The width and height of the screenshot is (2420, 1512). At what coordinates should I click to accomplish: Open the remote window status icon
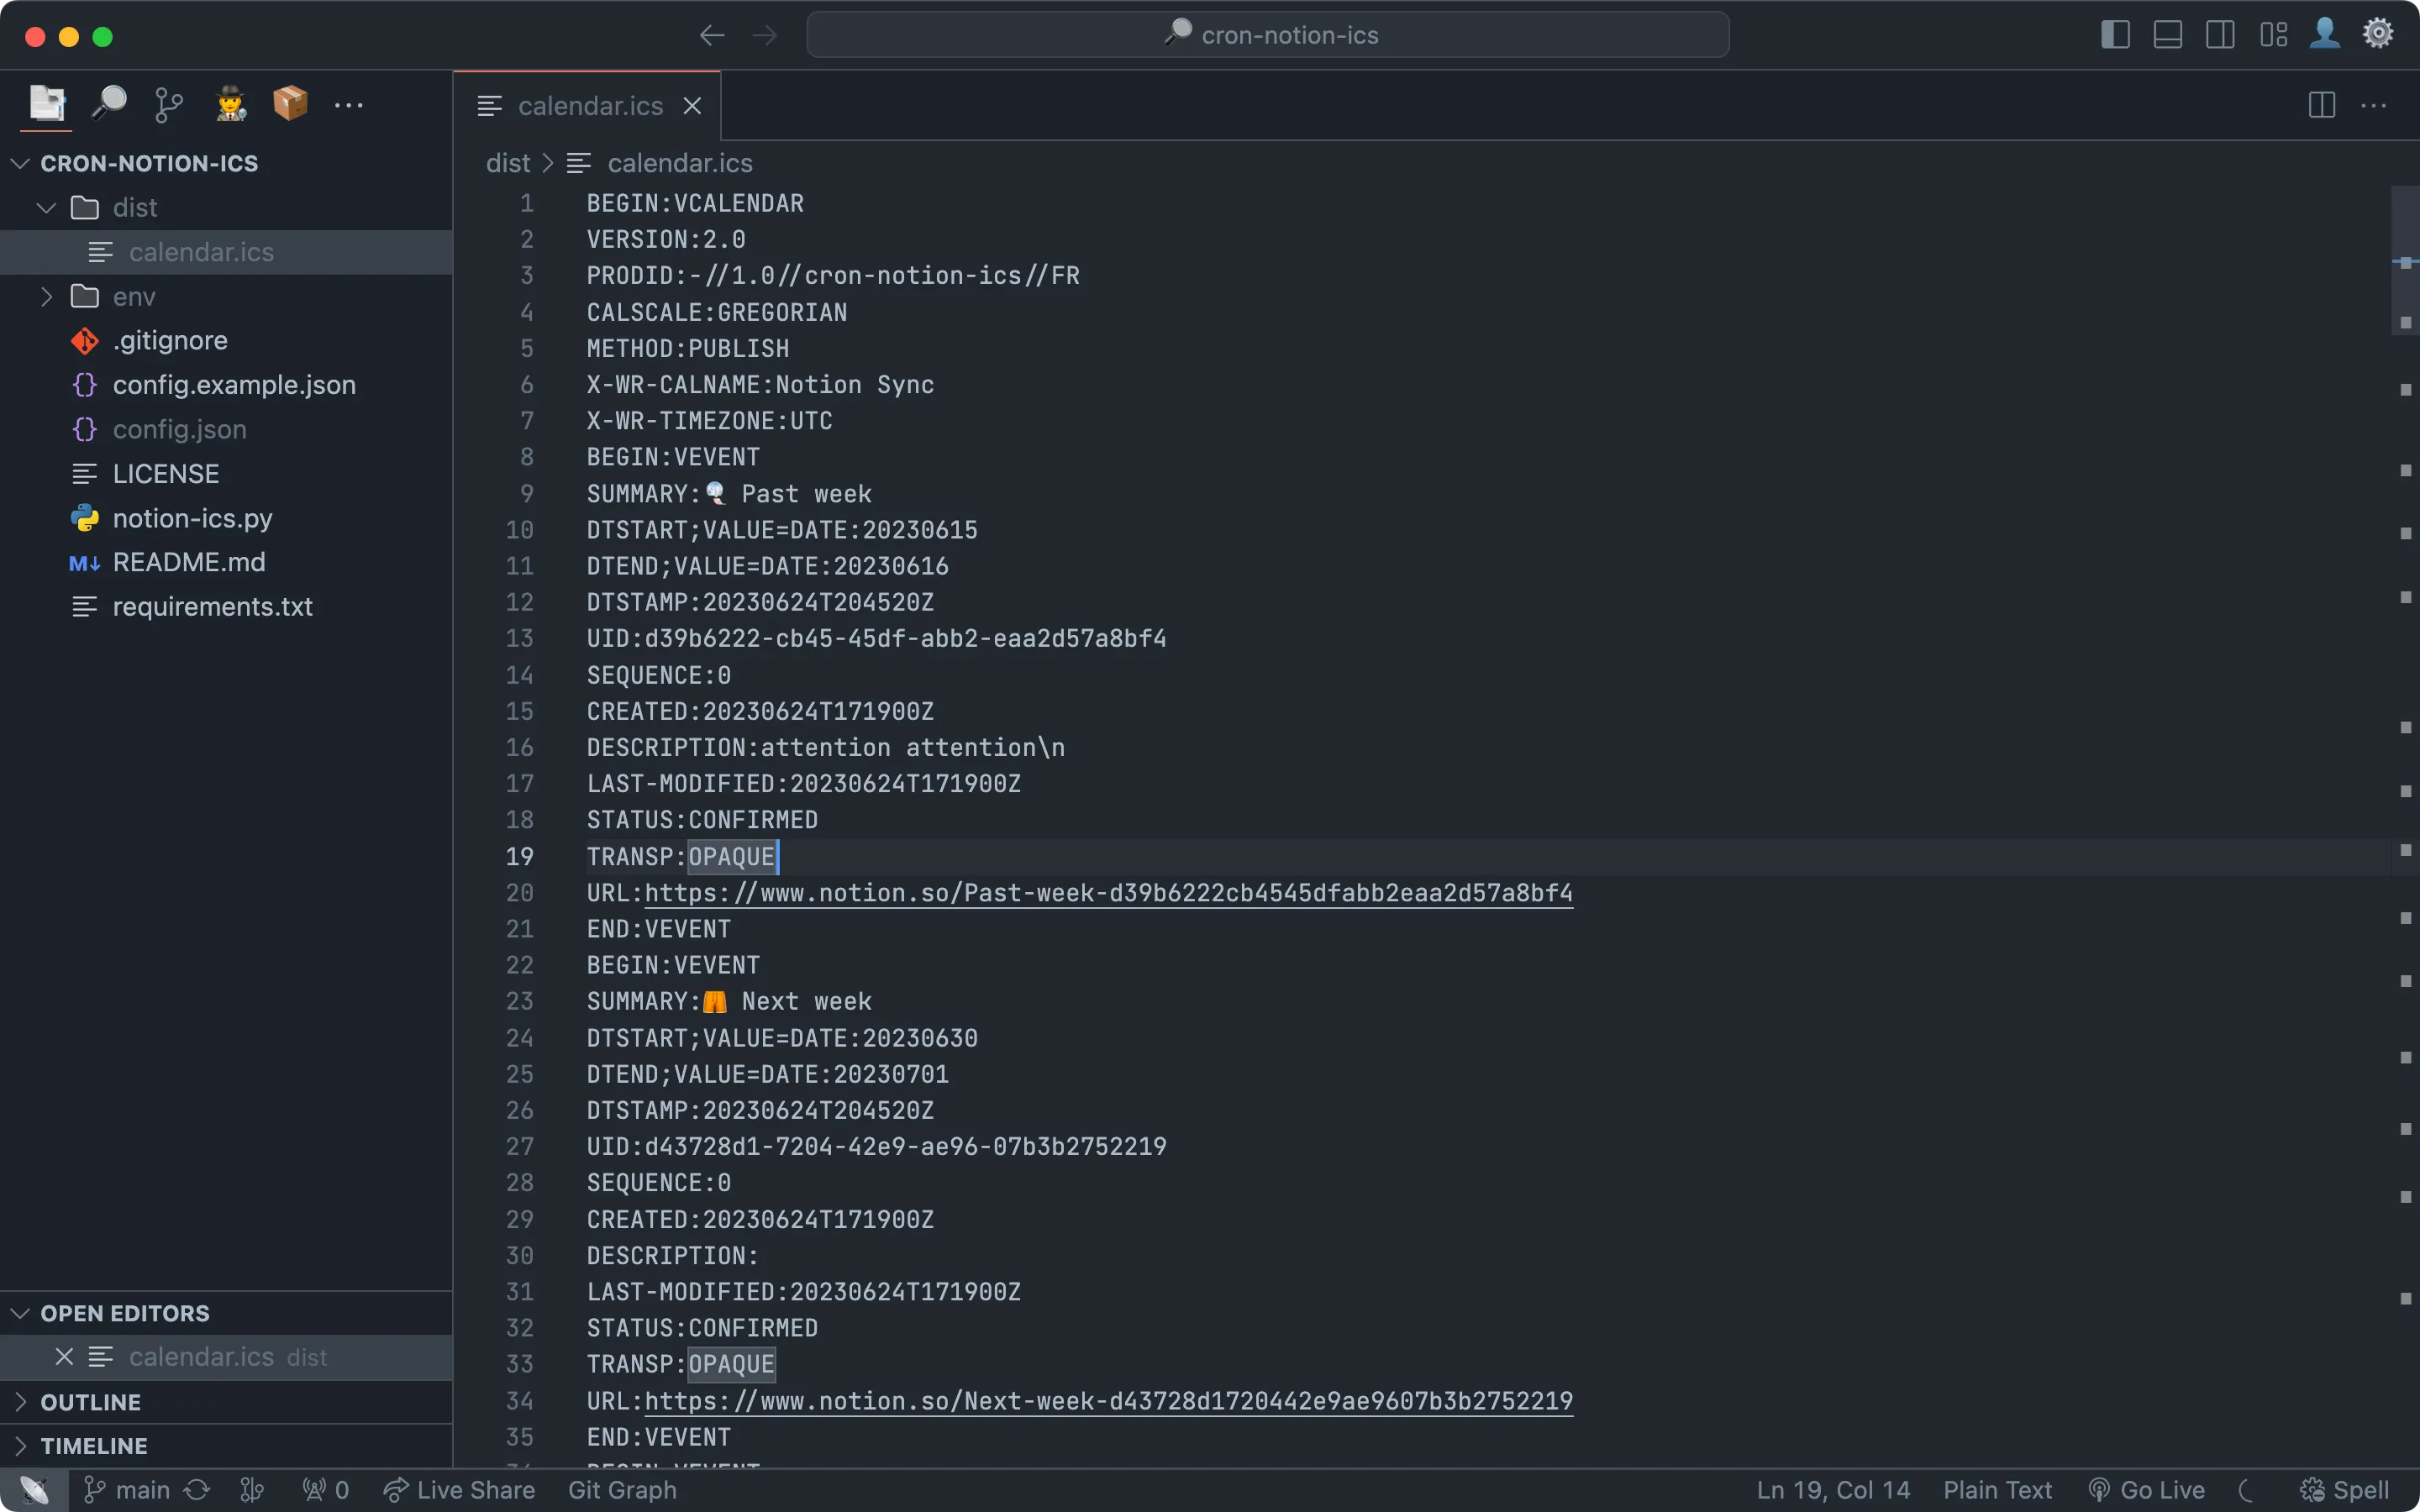click(x=34, y=1490)
